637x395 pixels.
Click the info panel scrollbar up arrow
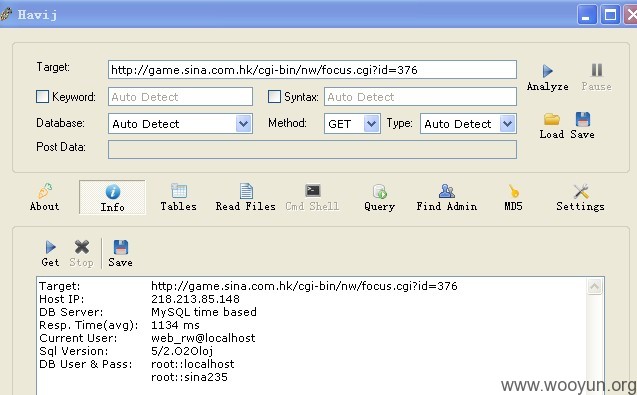594,286
